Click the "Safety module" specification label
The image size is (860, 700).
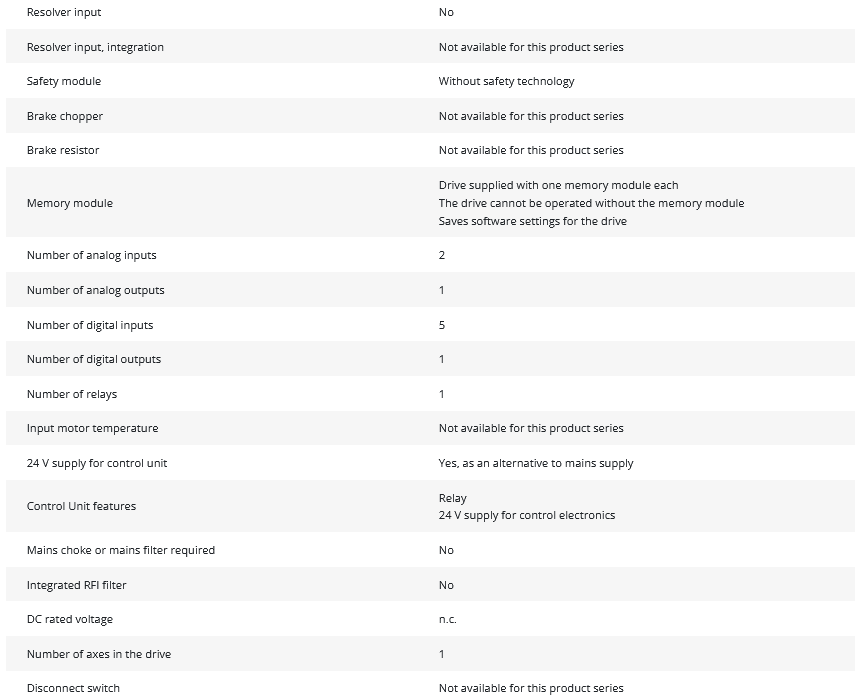point(64,81)
